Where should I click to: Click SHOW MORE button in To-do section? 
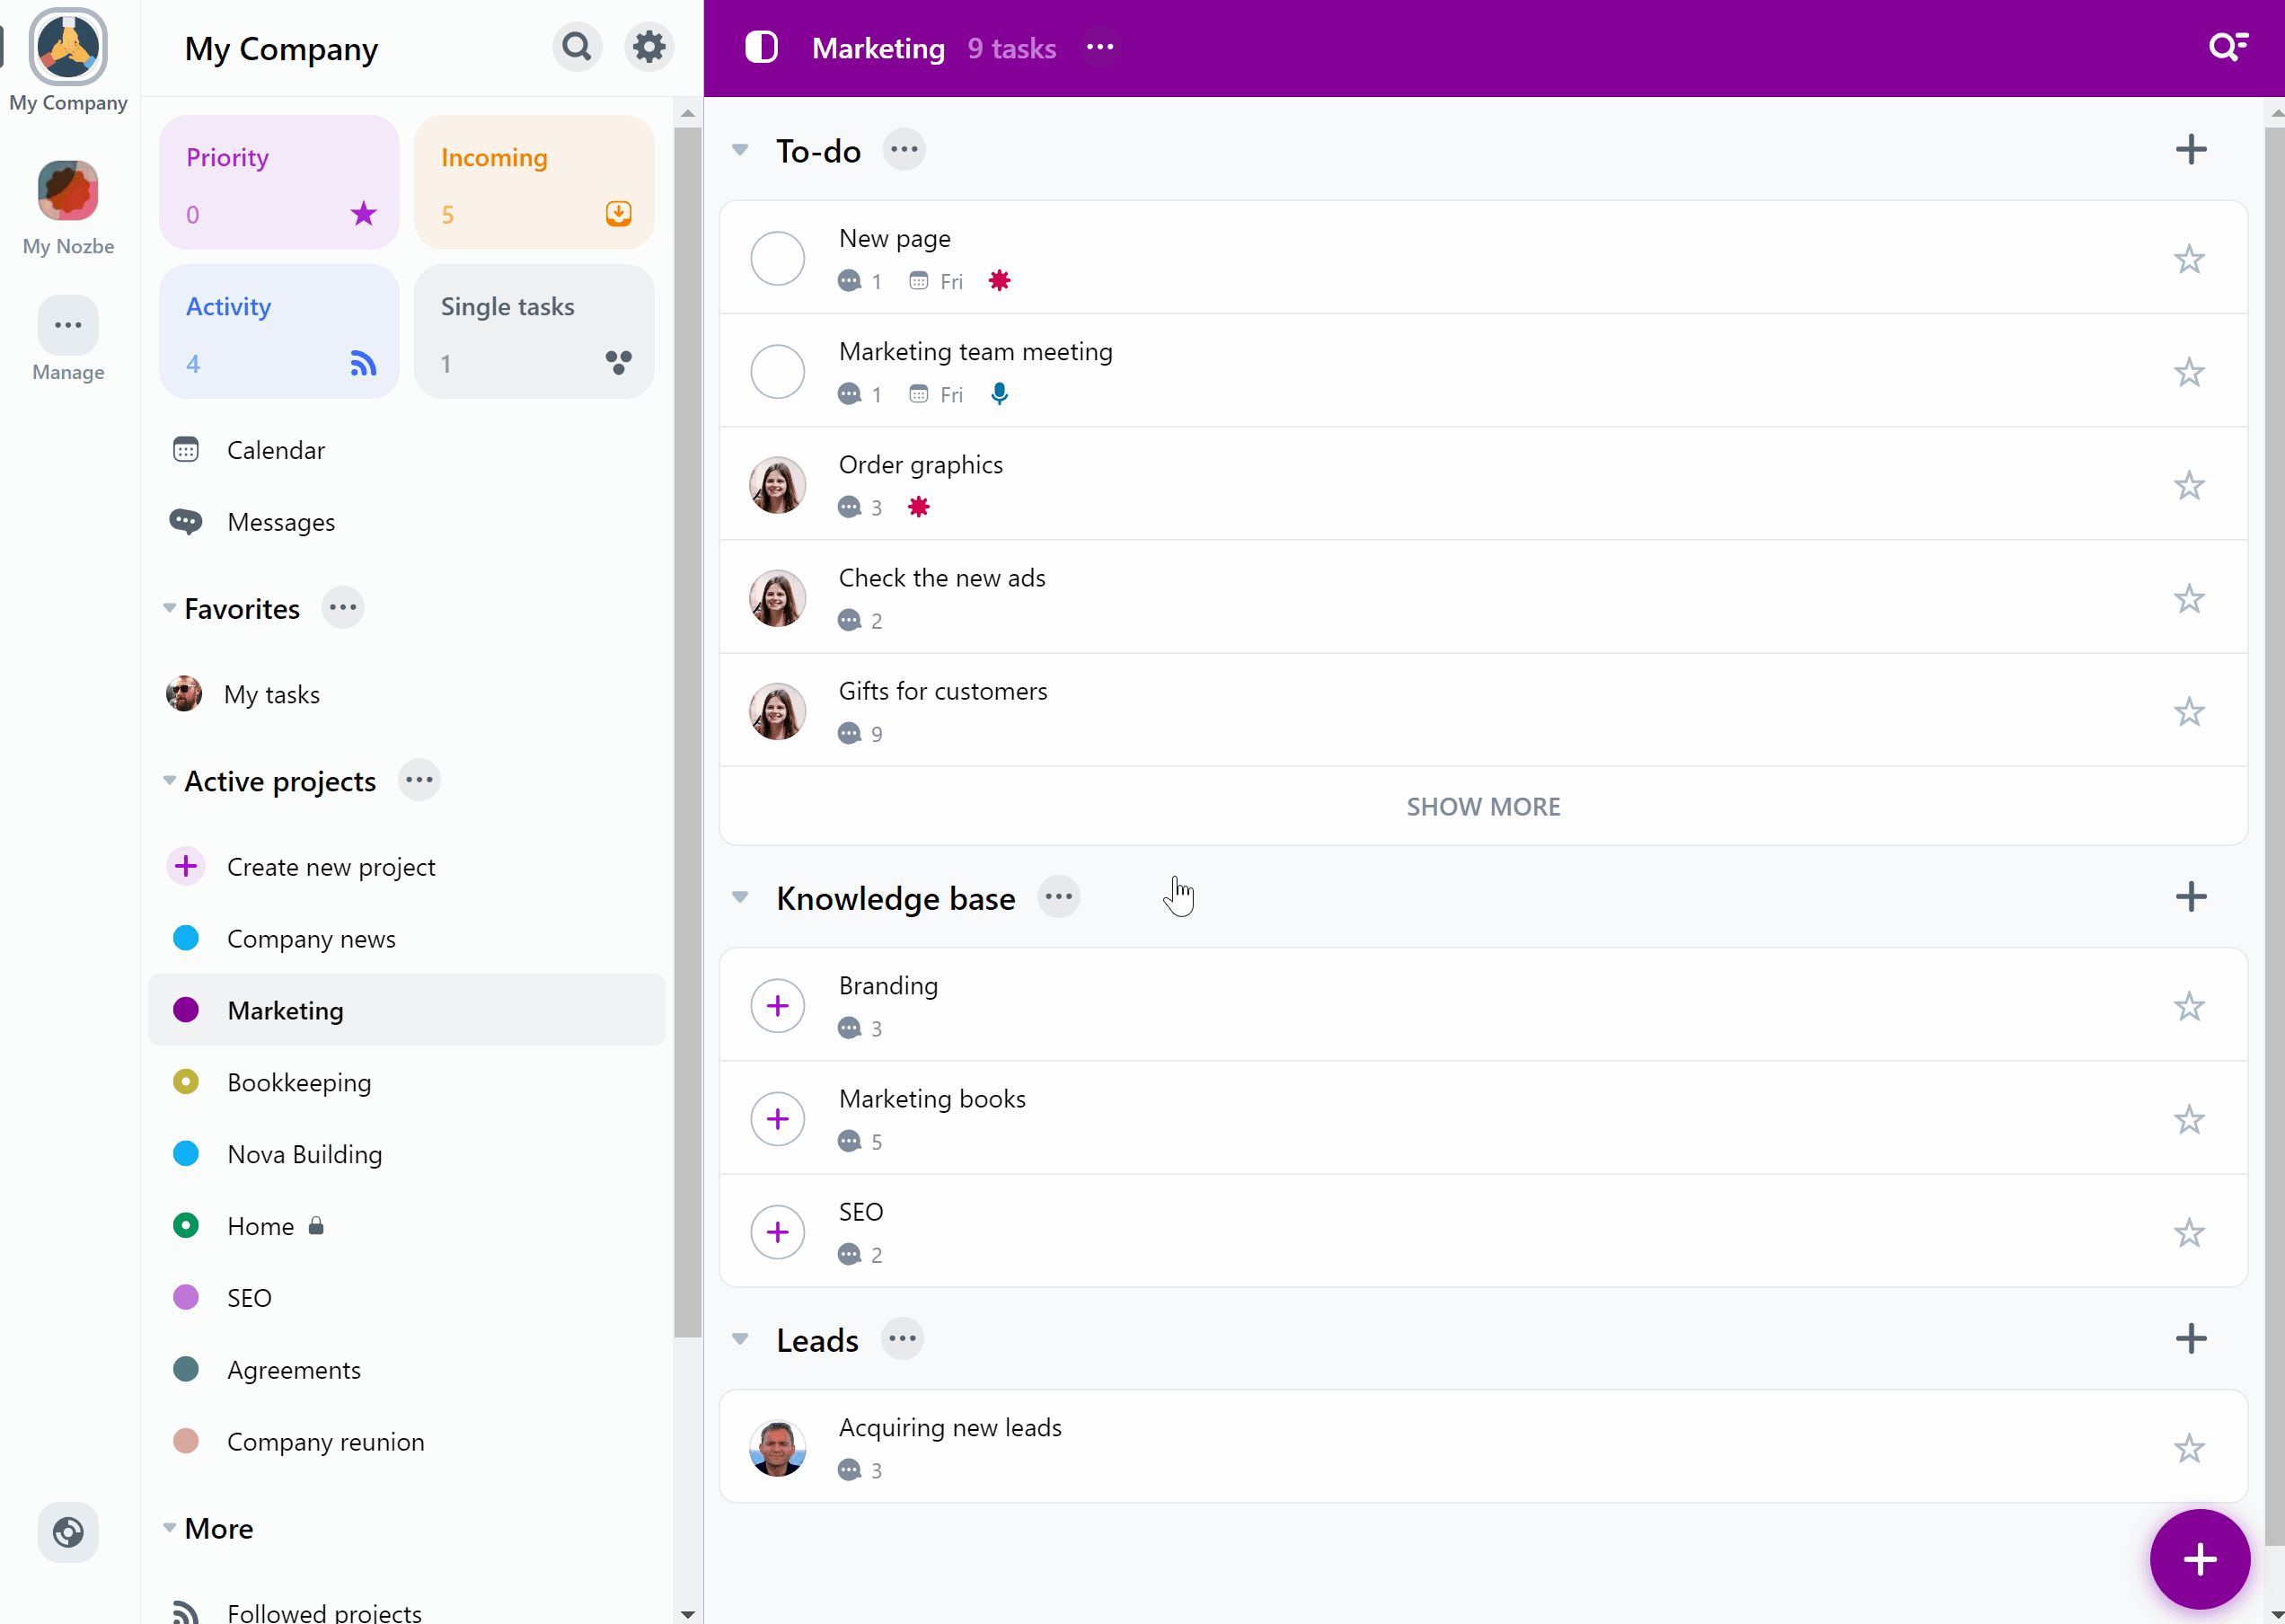click(x=1482, y=807)
